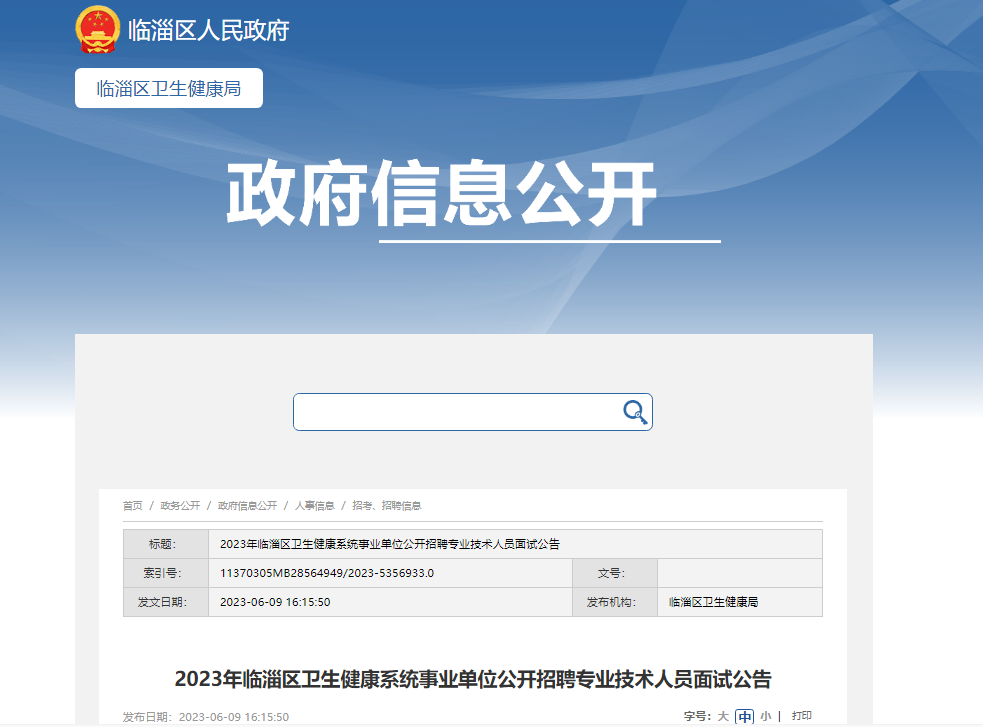Focus the search input field
Screen dimensions: 983x727
click(x=455, y=412)
